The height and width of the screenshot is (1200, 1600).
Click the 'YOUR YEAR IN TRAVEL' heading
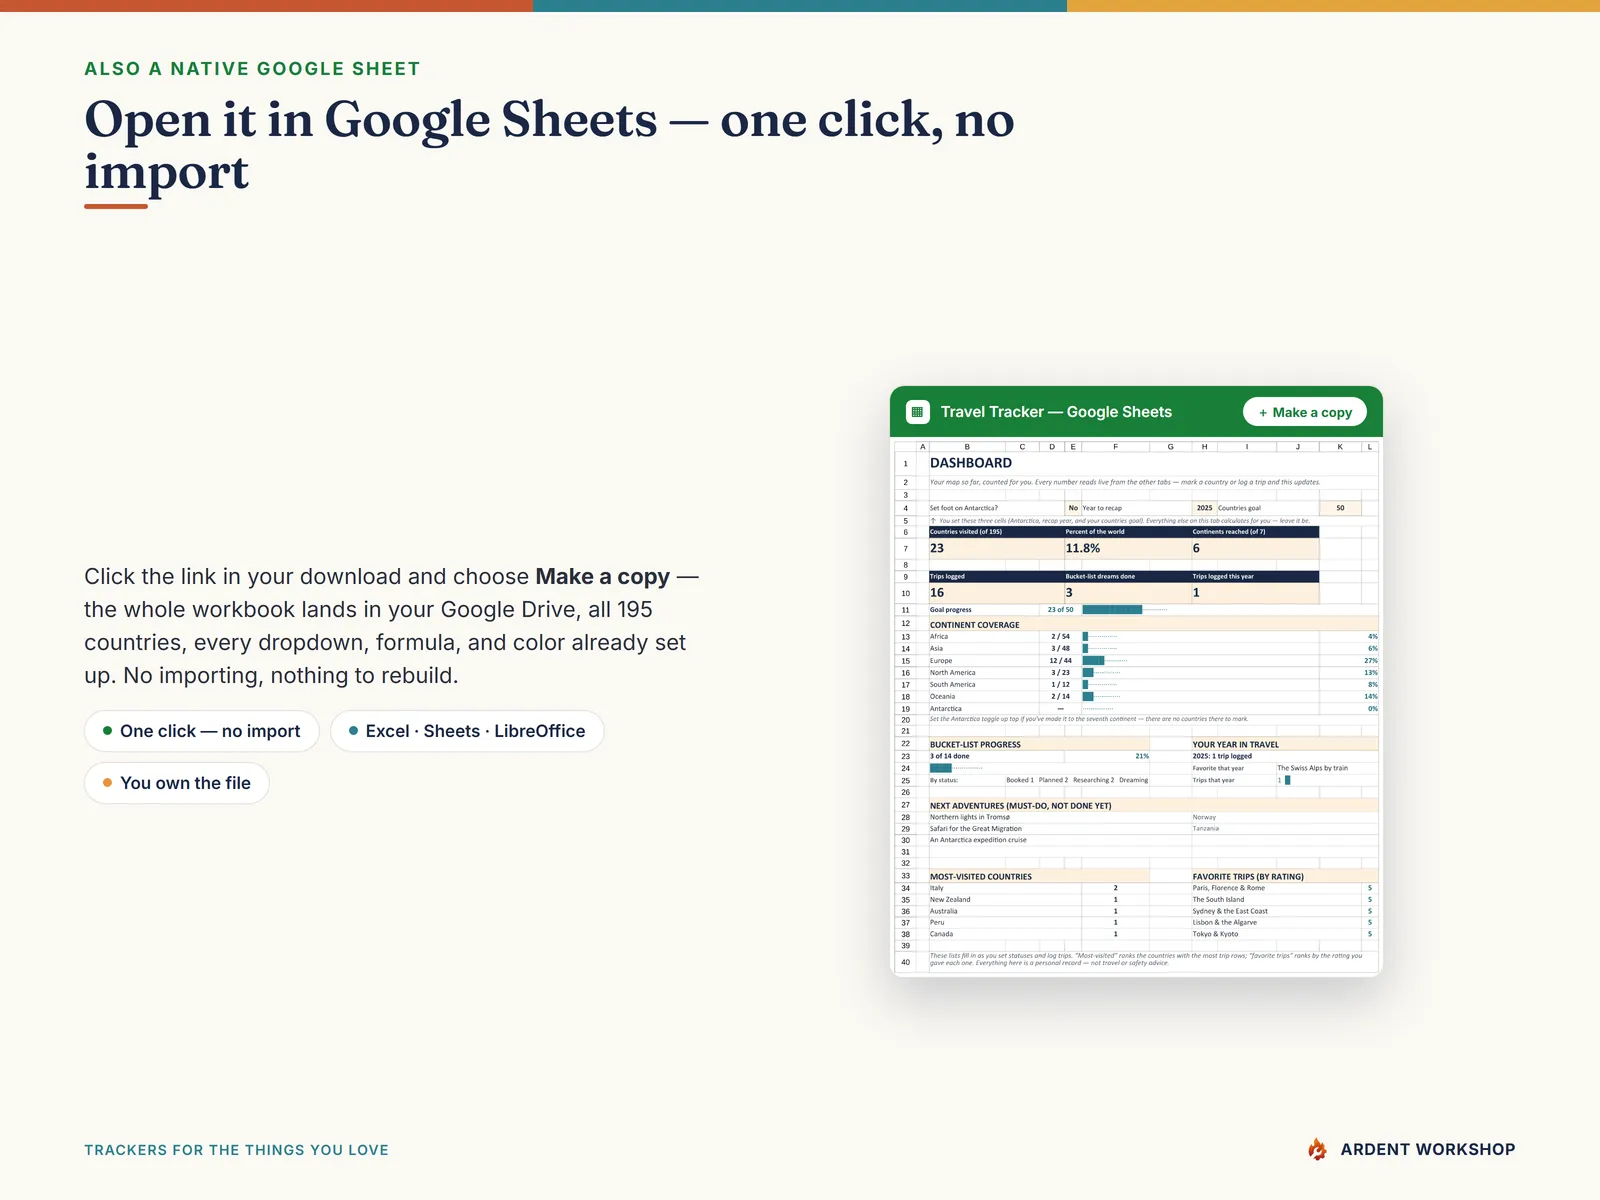1236,745
